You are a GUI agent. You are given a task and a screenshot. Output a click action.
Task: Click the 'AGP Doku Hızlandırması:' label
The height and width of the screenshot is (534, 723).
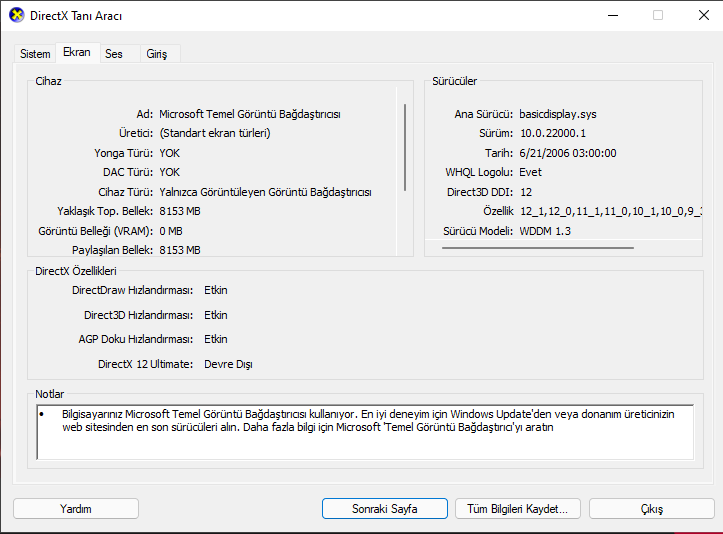136,339
